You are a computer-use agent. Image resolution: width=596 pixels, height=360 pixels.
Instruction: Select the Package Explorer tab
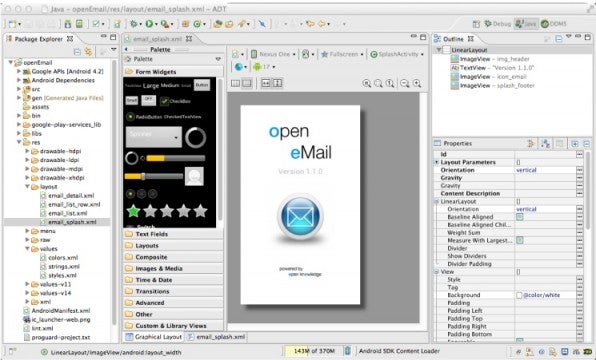[x=39, y=39]
